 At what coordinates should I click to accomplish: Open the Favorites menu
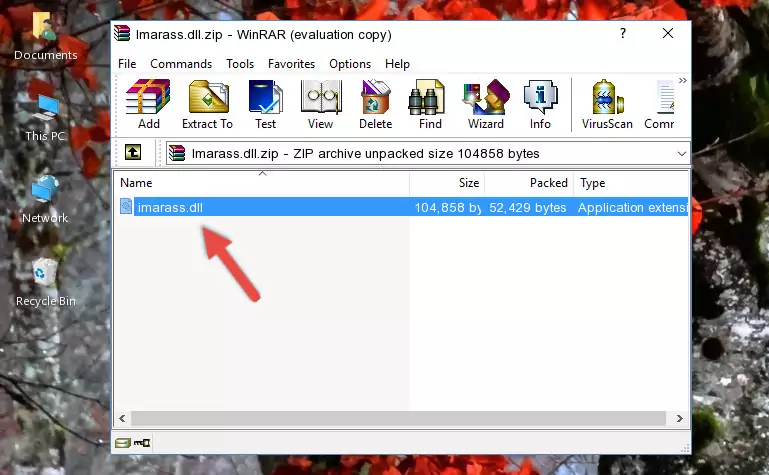(291, 64)
